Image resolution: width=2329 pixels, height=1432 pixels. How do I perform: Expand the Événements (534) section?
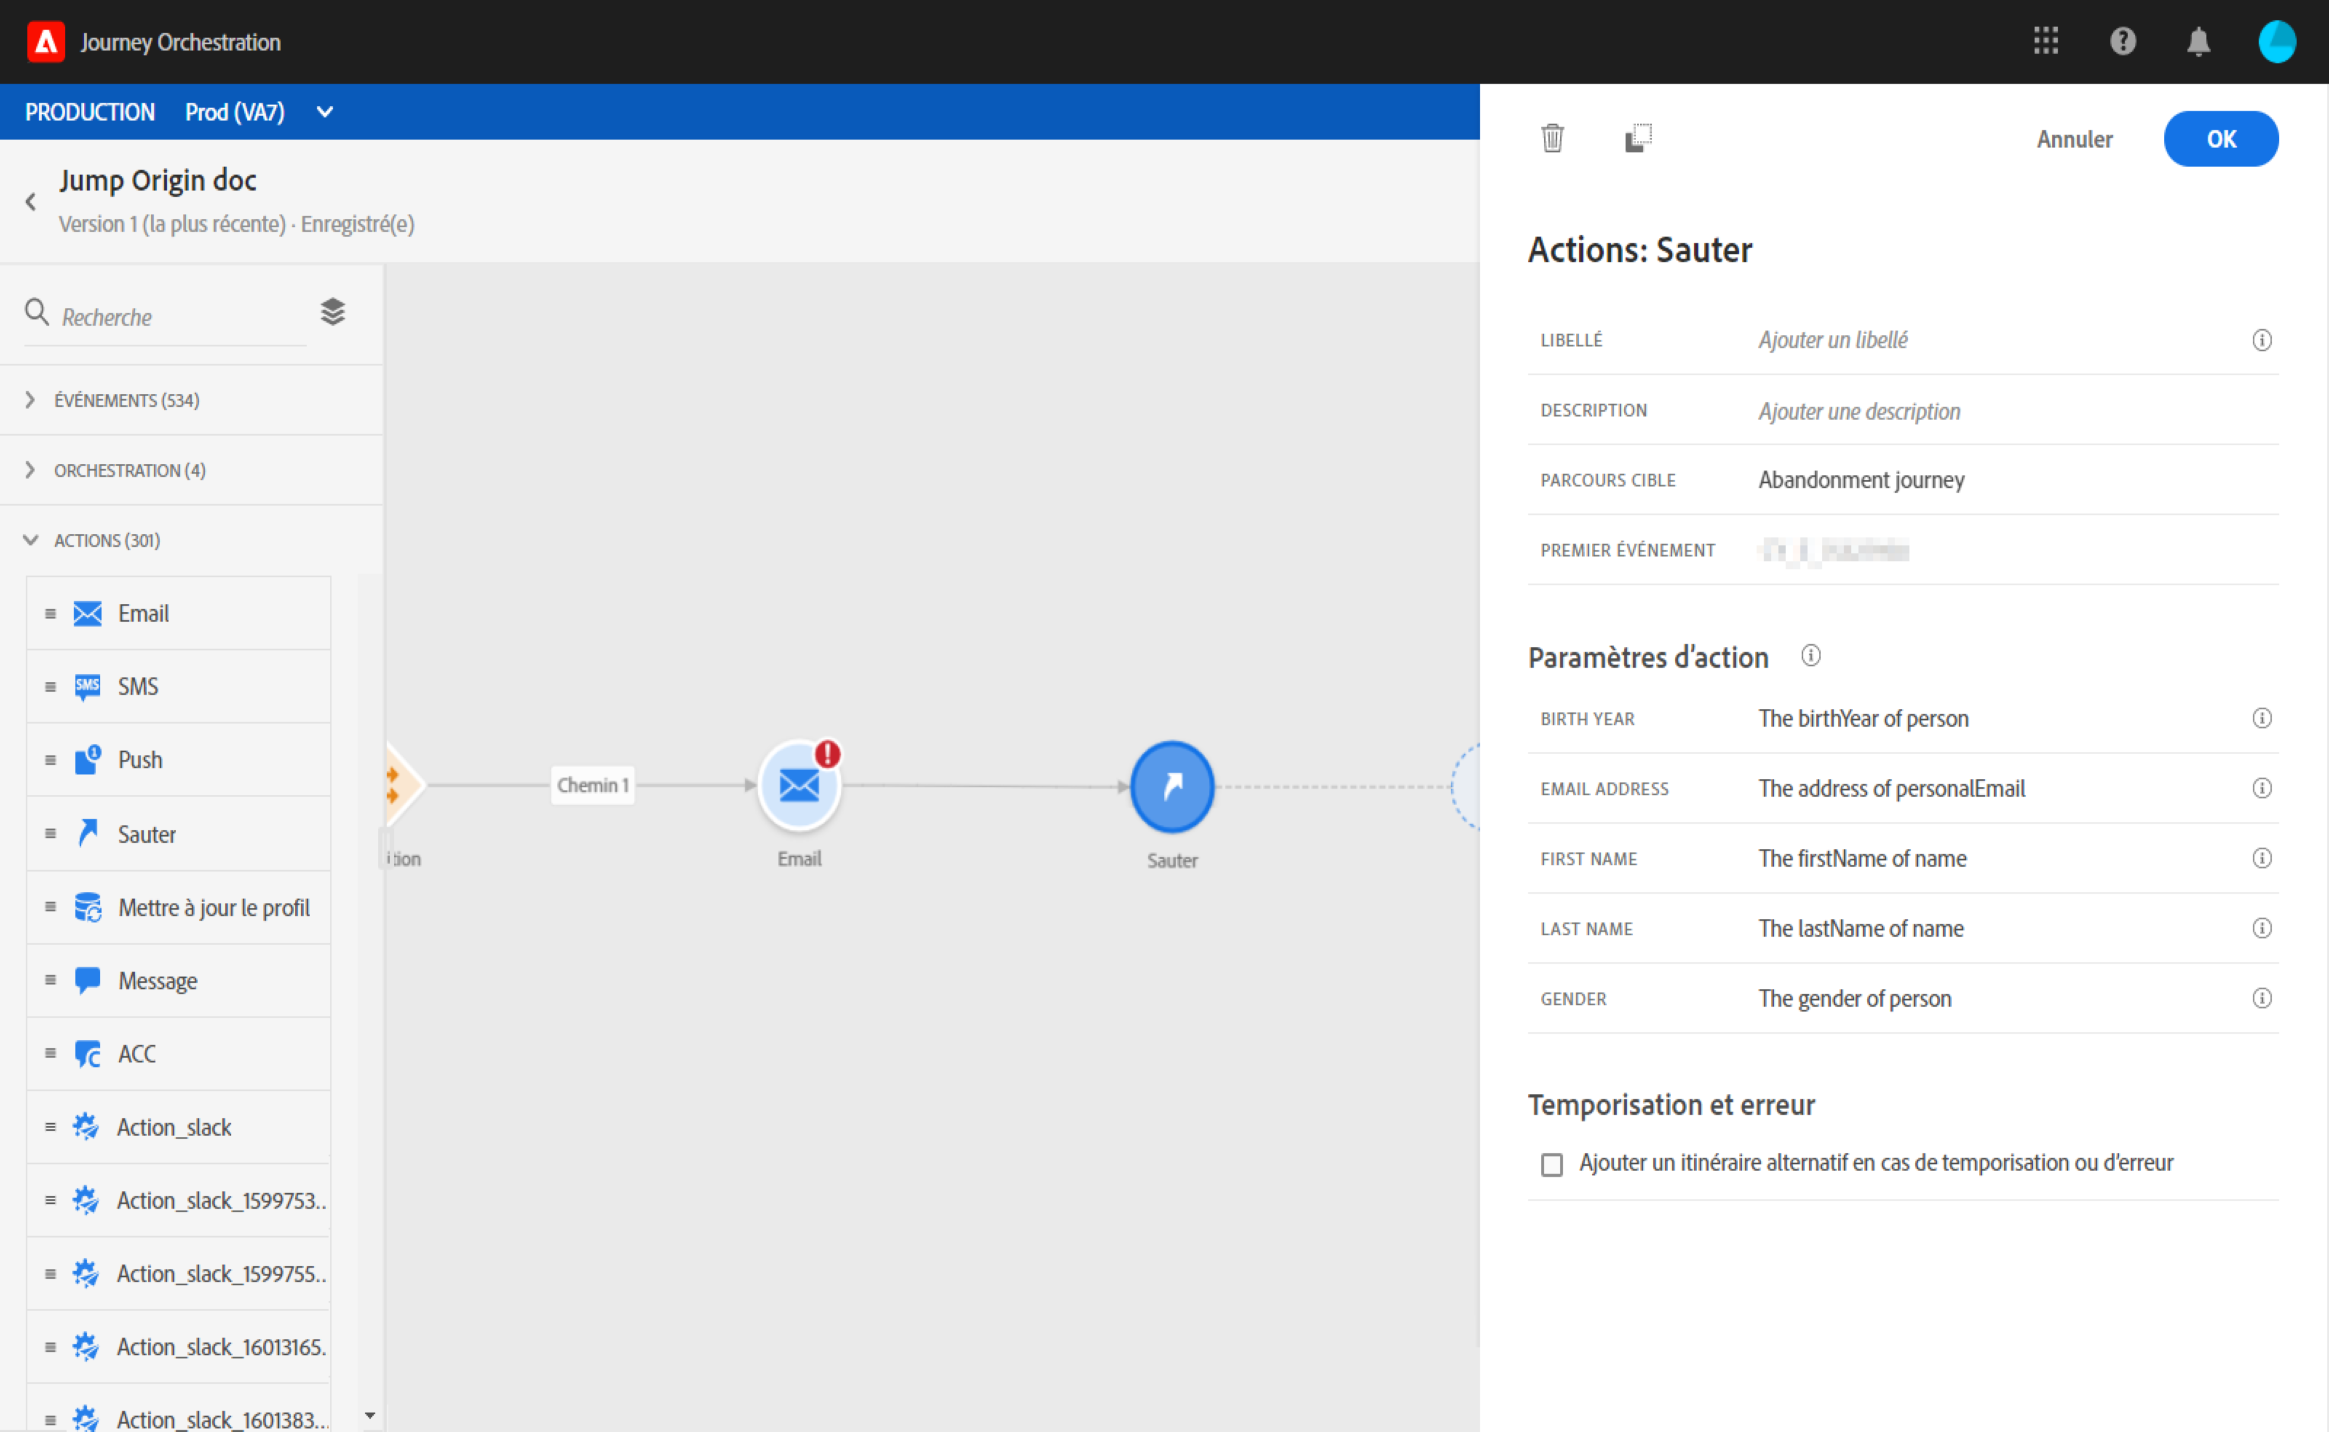point(126,400)
